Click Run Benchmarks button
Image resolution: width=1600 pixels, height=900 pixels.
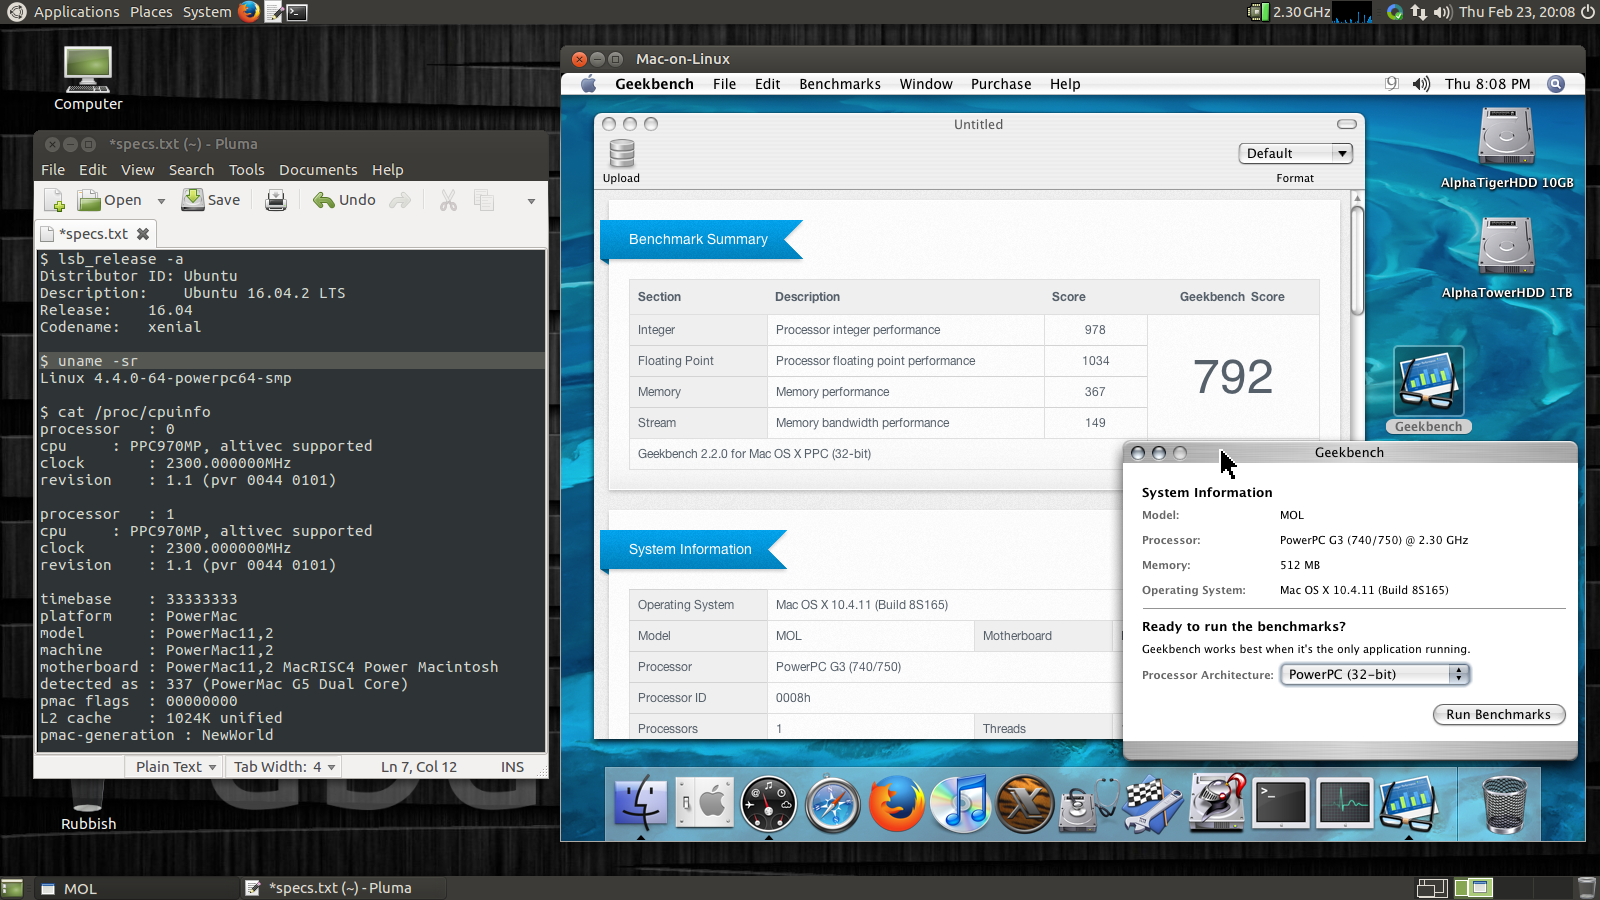tap(1498, 714)
